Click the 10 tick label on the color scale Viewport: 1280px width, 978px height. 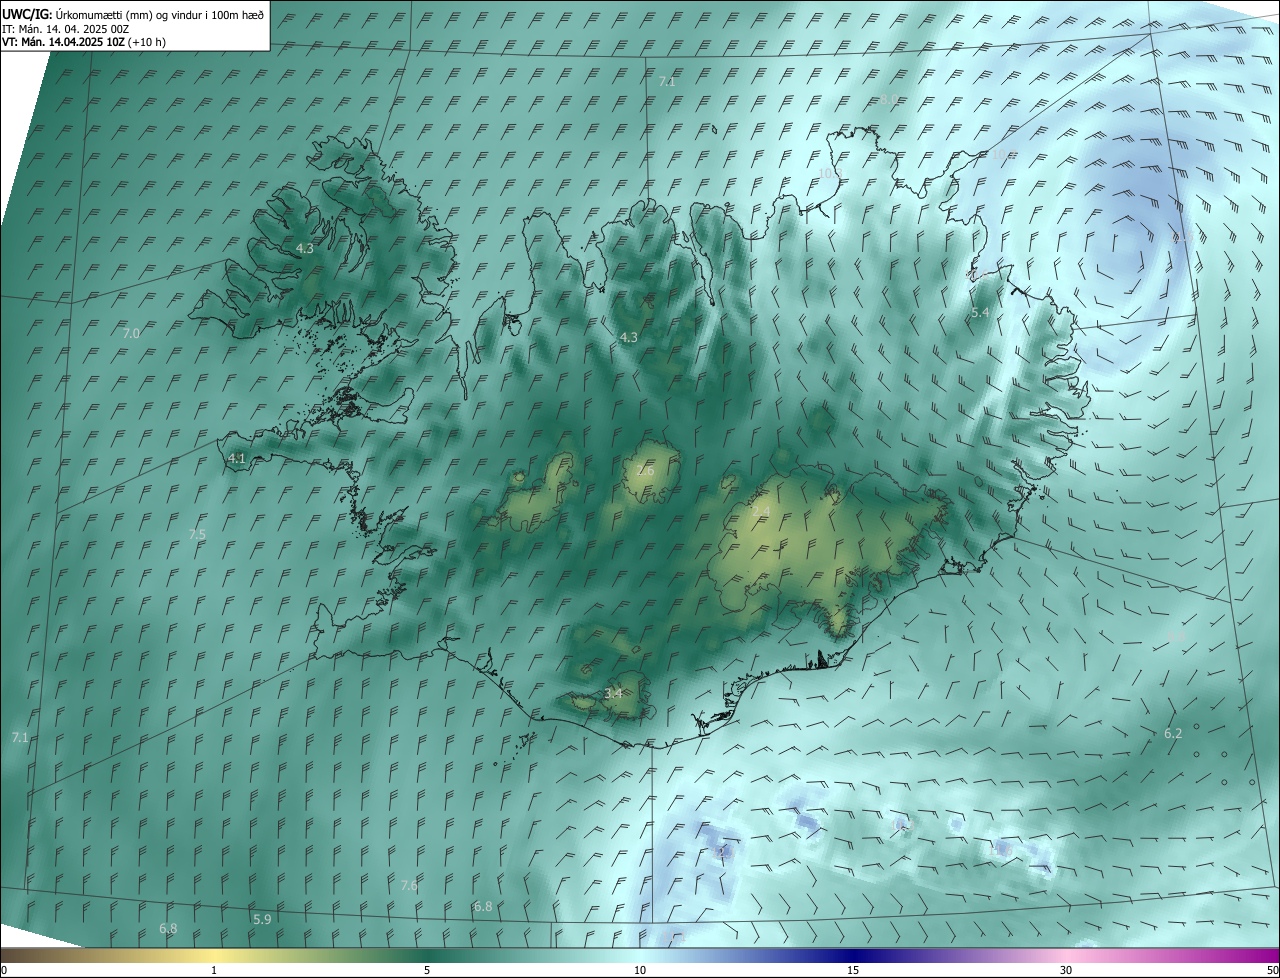point(640,970)
